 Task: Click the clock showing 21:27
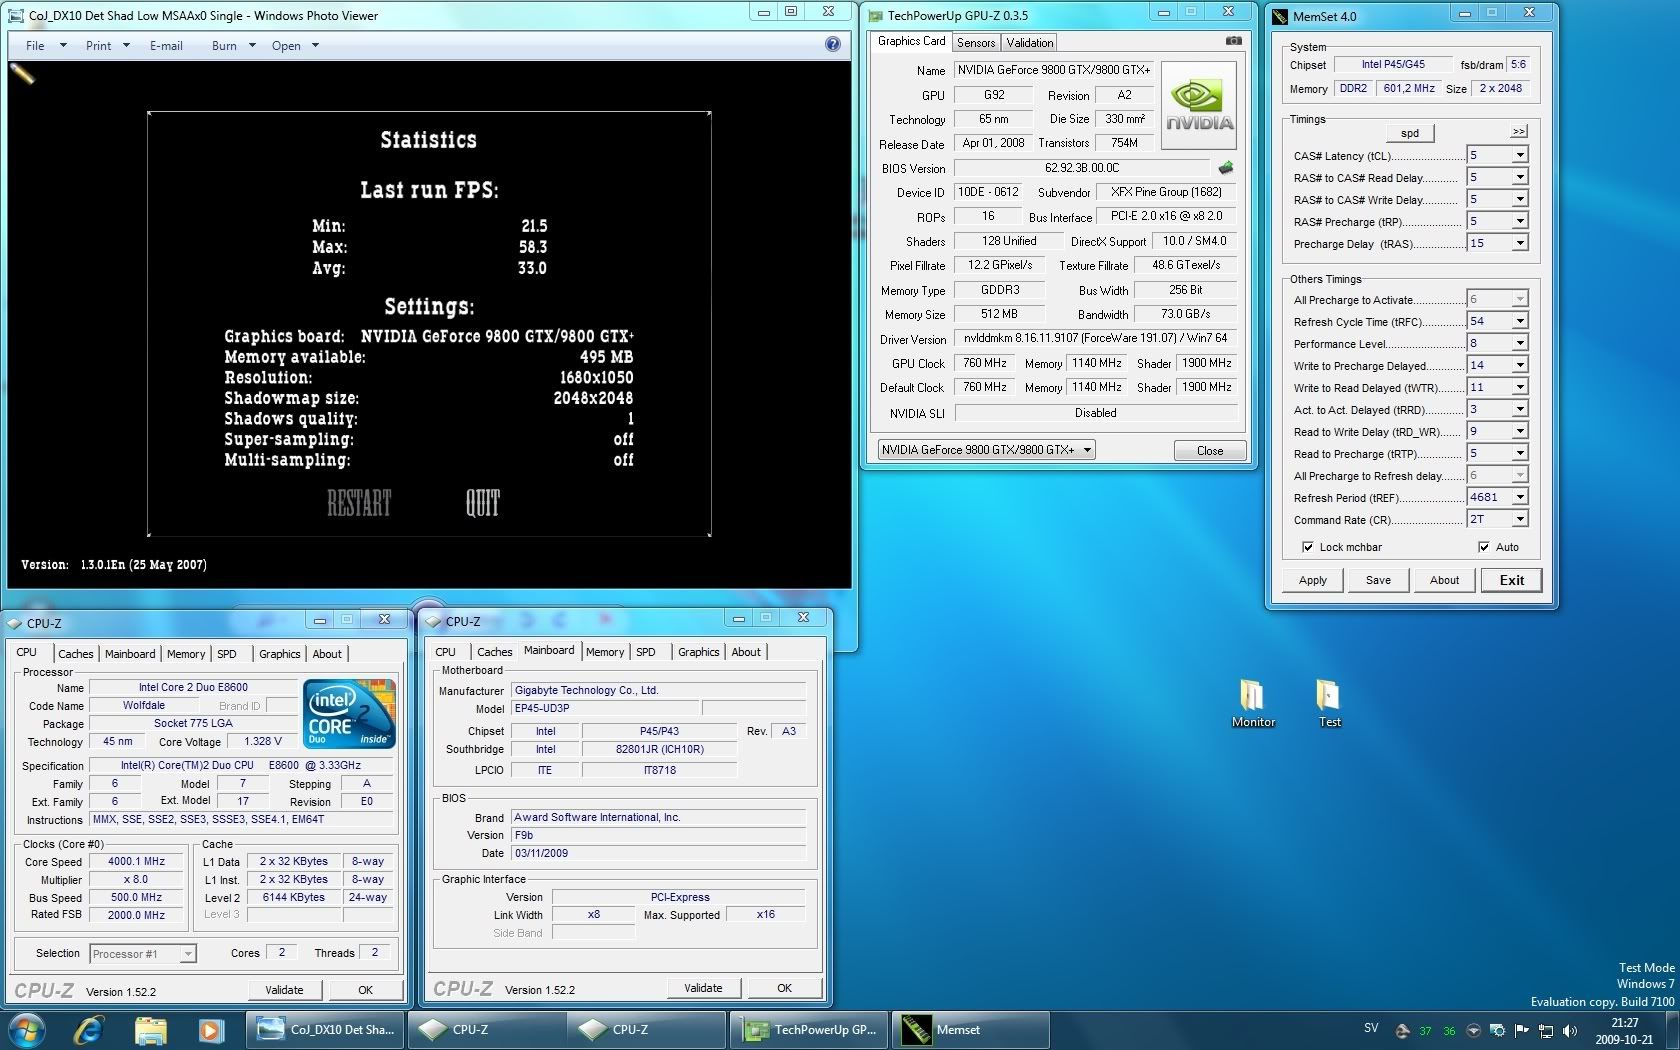1625,1023
